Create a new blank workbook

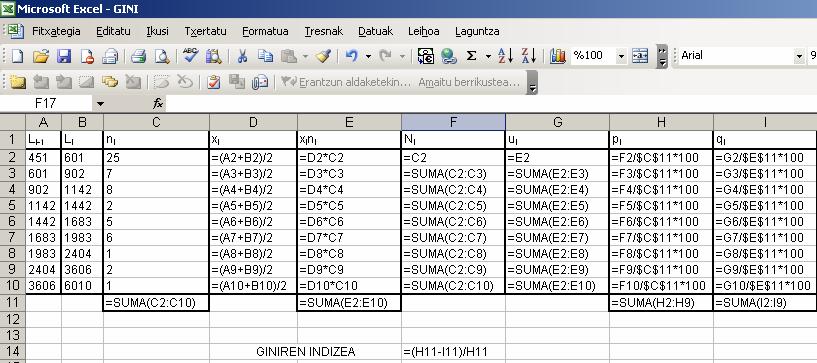(17, 56)
